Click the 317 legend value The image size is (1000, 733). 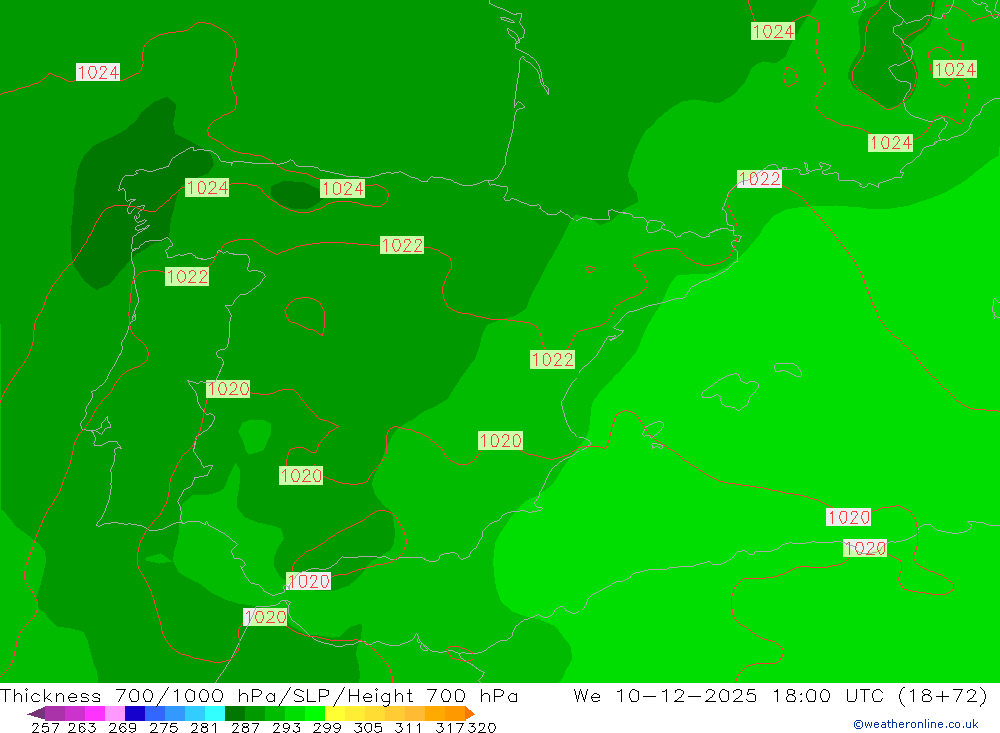click(x=450, y=727)
